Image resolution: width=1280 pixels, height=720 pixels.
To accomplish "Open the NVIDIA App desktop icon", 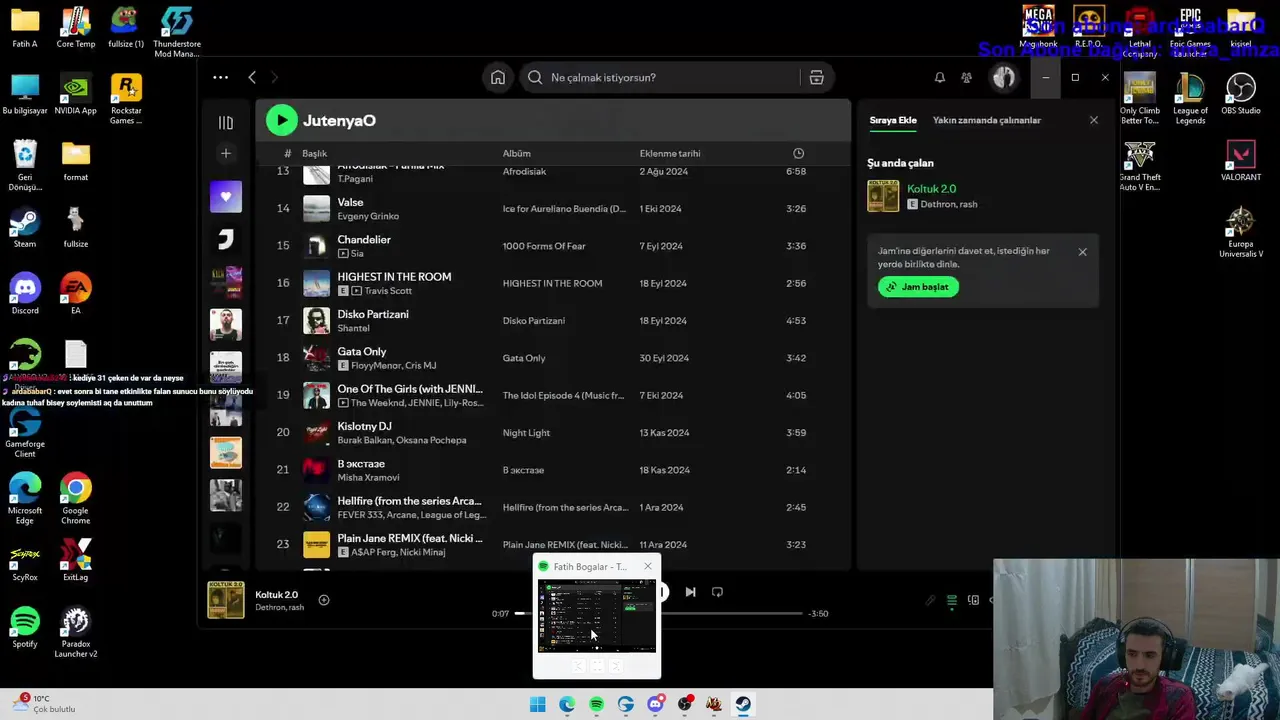I will (x=75, y=95).
